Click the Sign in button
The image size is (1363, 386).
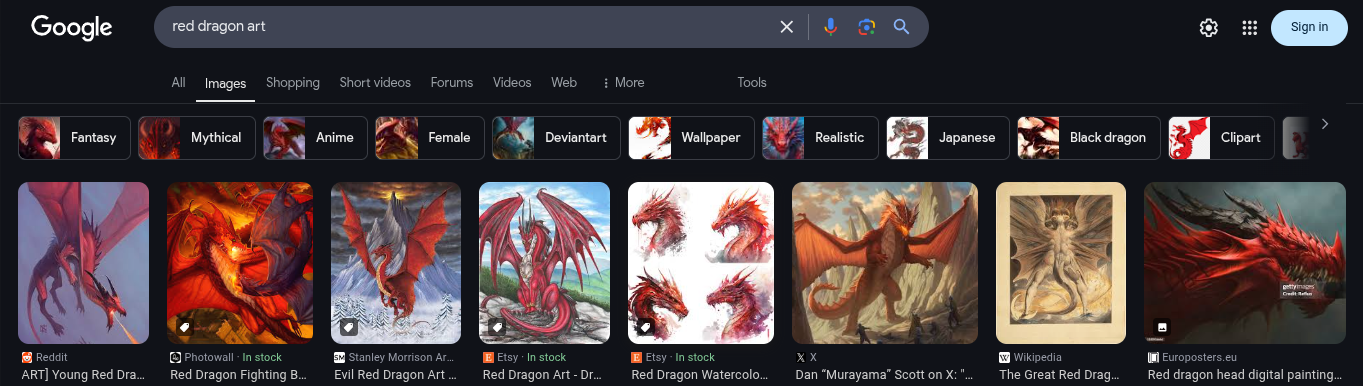tap(1309, 27)
